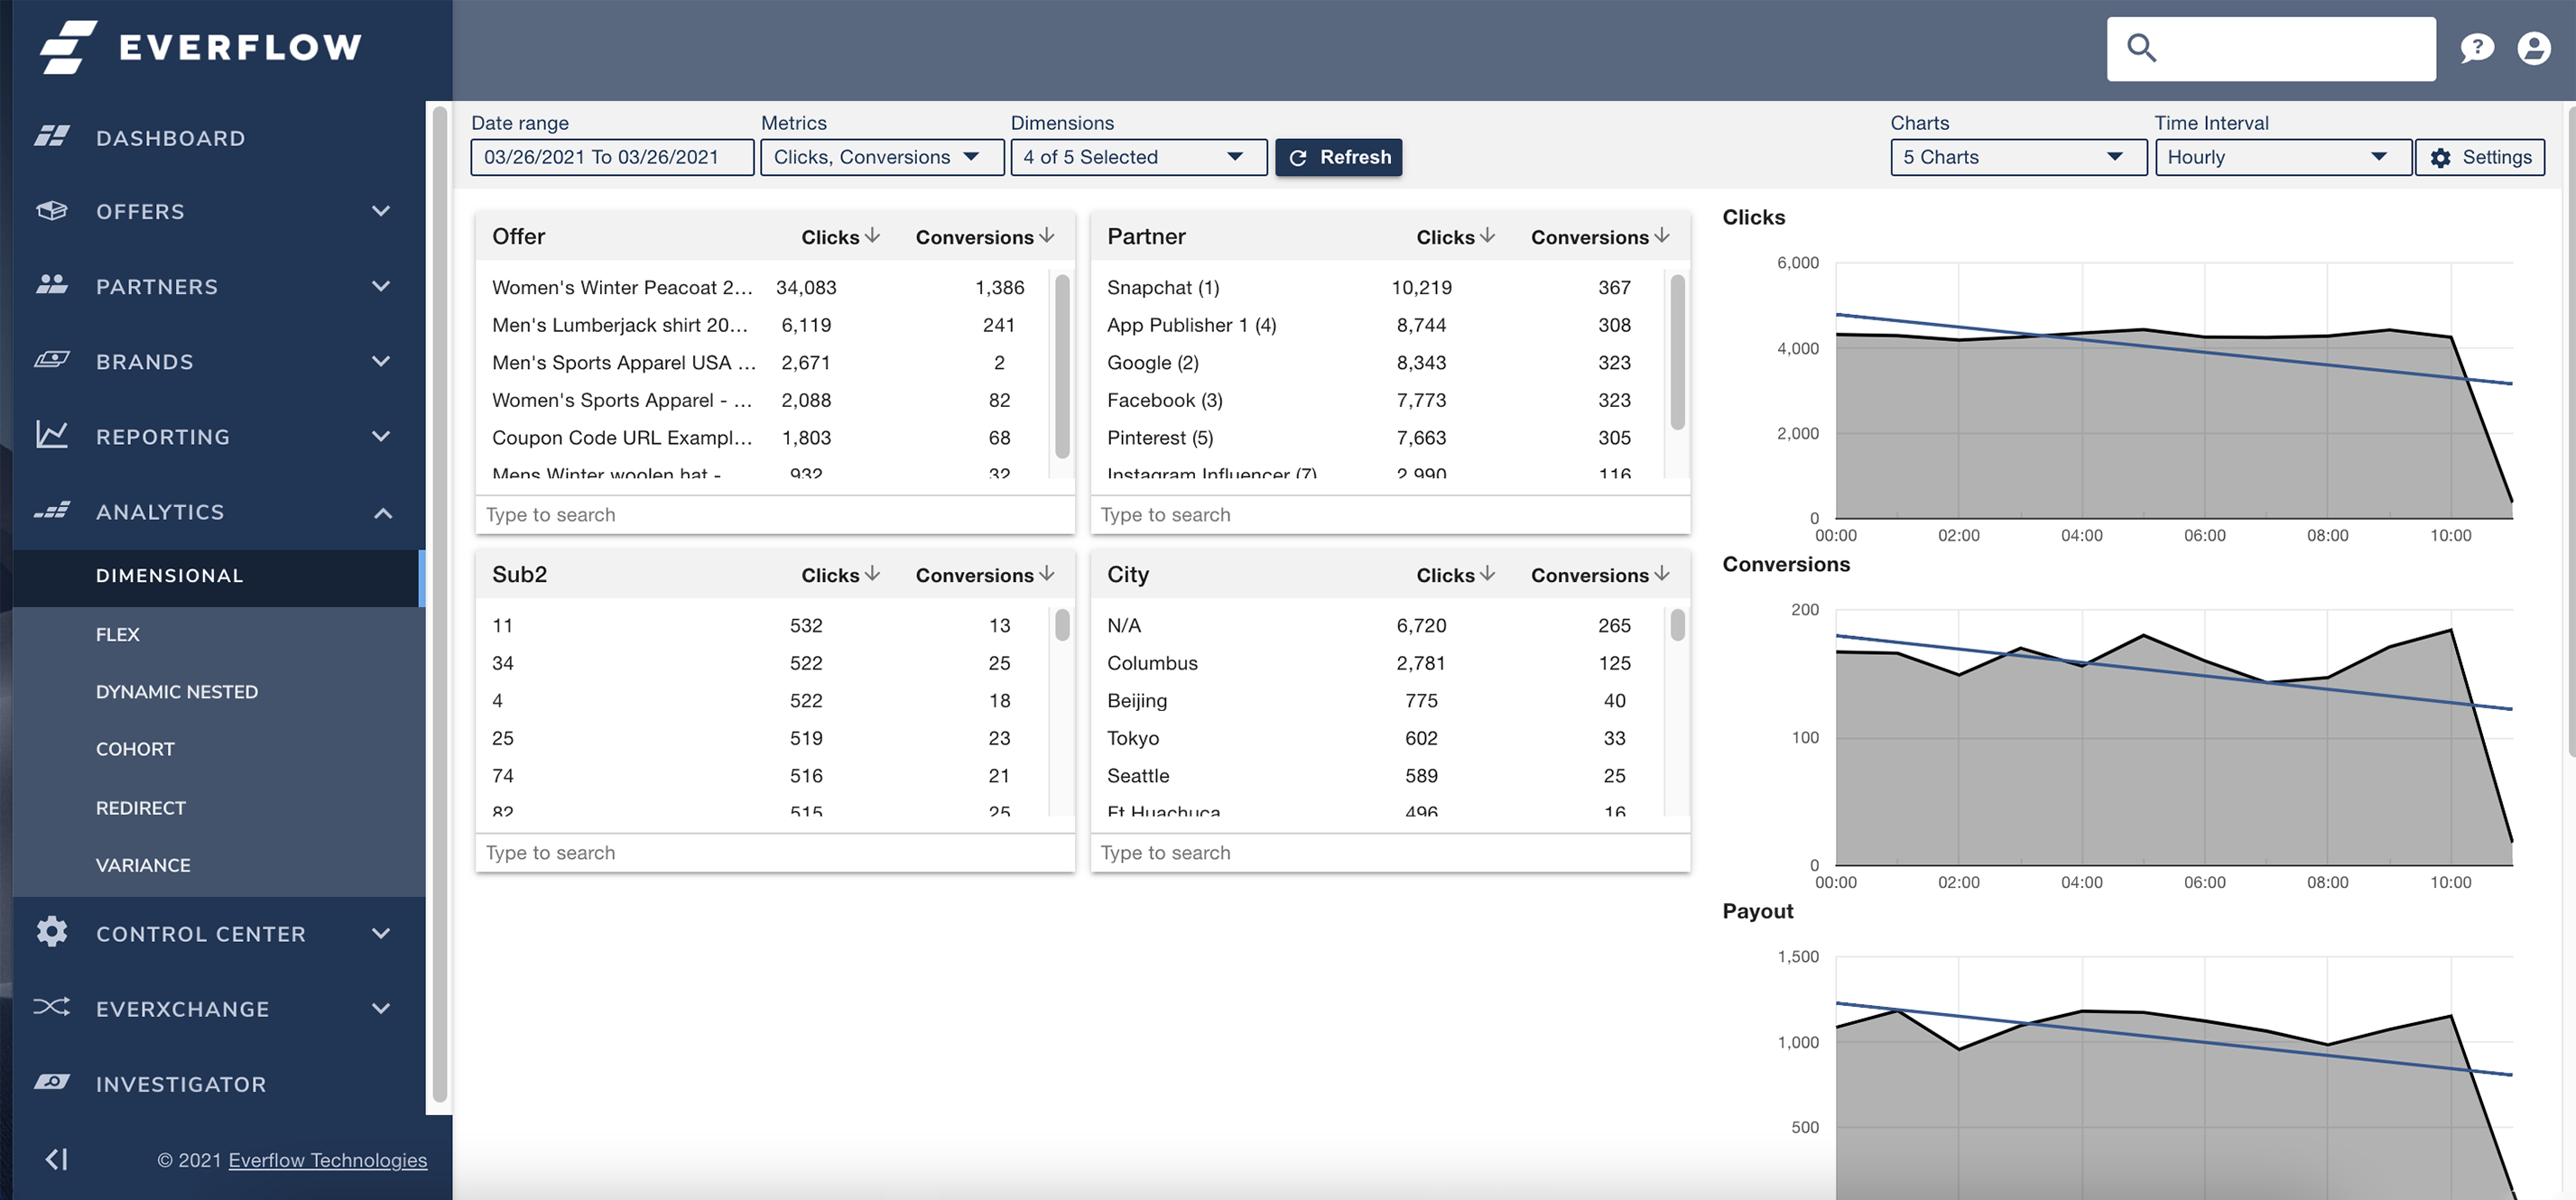Open the Time Interval Hourly dropdown

[x=2281, y=157]
